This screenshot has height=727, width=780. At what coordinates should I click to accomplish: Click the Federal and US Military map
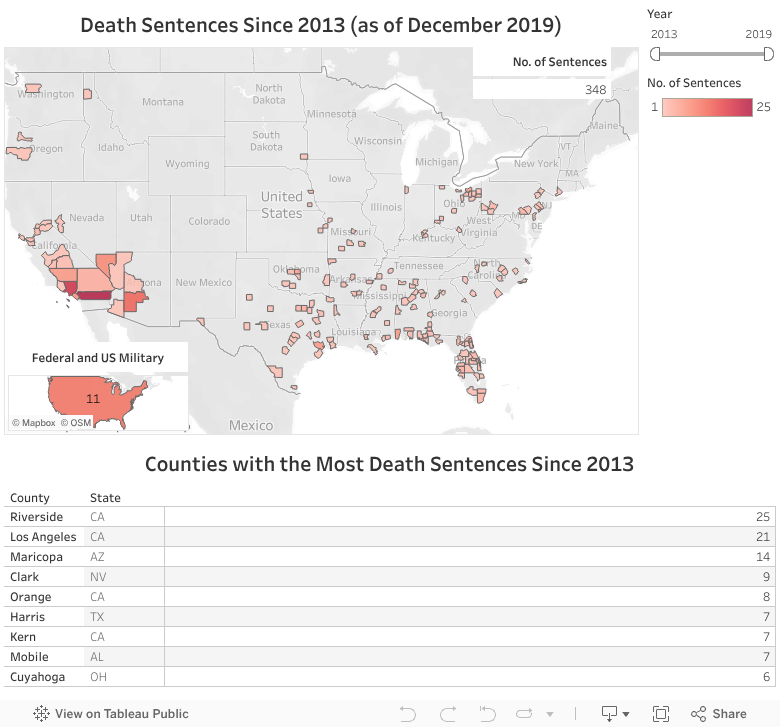tap(97, 398)
